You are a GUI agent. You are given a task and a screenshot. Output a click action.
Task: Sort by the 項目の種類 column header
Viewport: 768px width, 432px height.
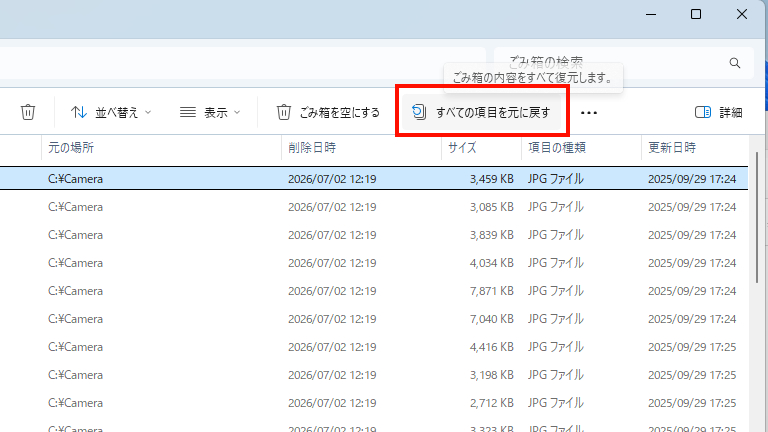pos(581,147)
